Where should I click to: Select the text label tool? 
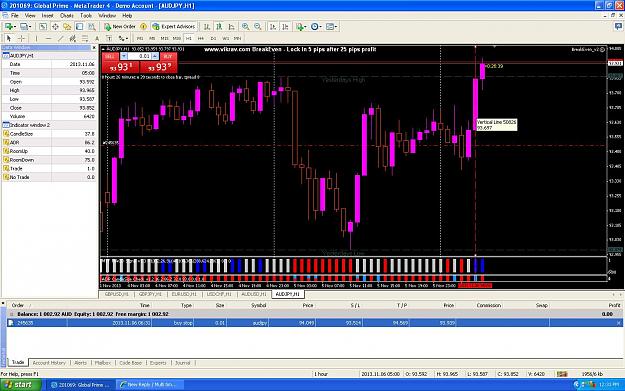[x=109, y=38]
